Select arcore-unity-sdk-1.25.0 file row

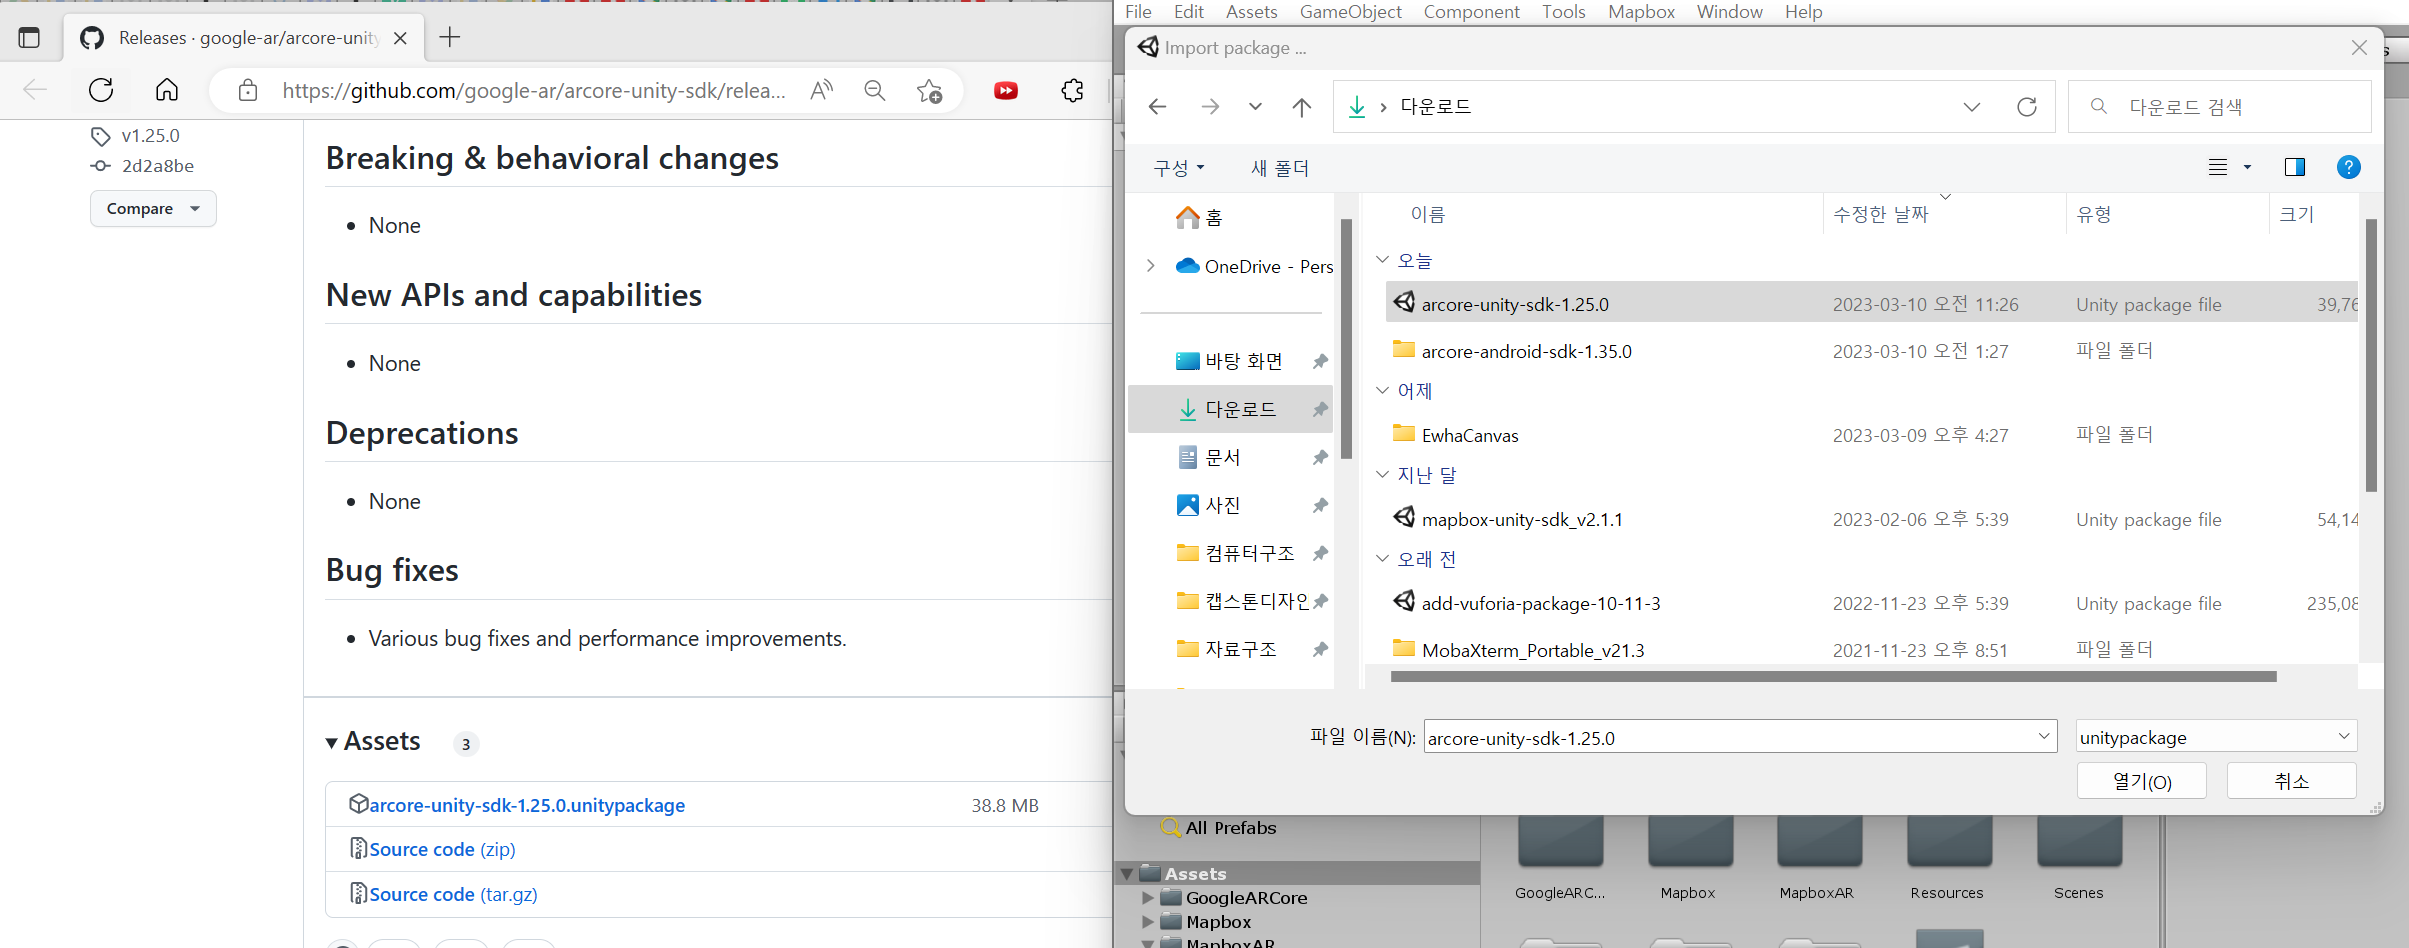1871,302
